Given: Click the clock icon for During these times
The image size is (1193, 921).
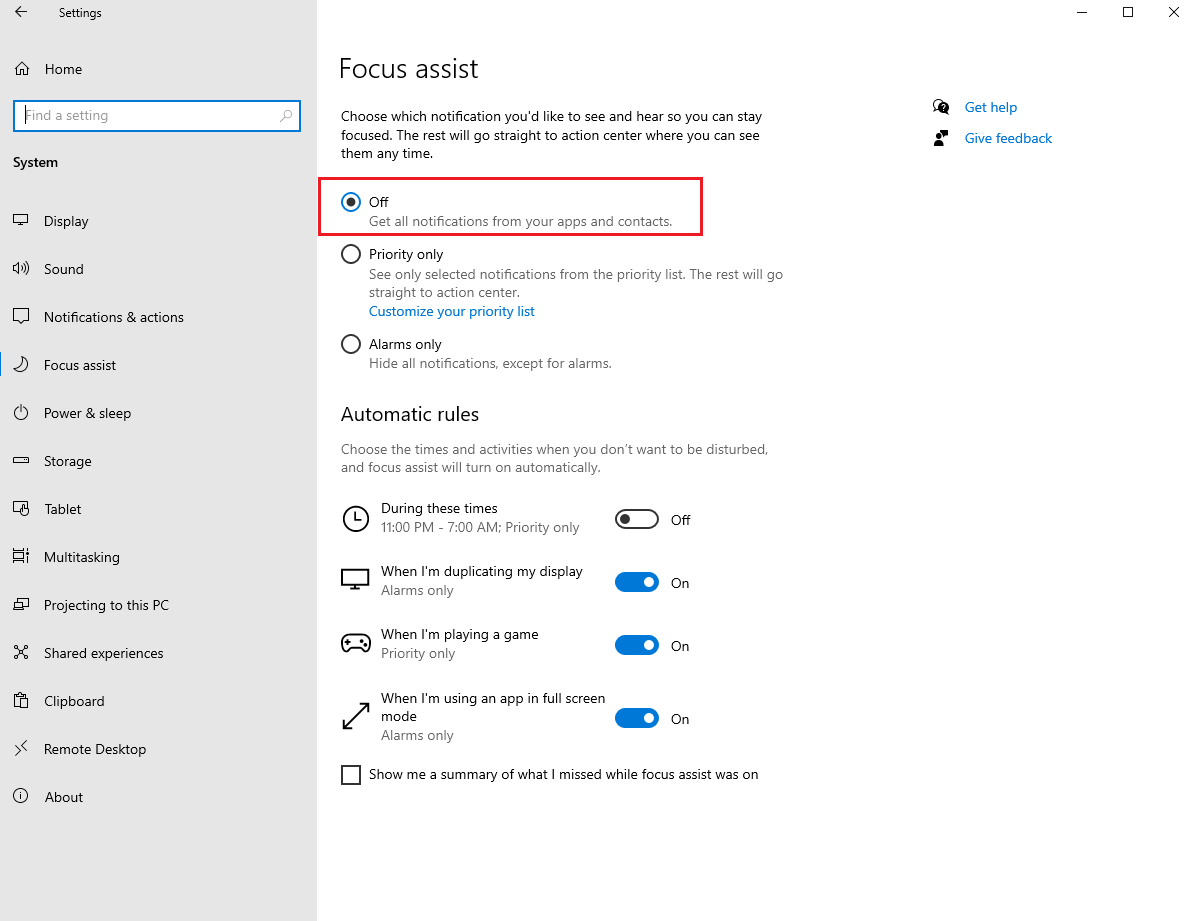Looking at the screenshot, I should coord(355,519).
